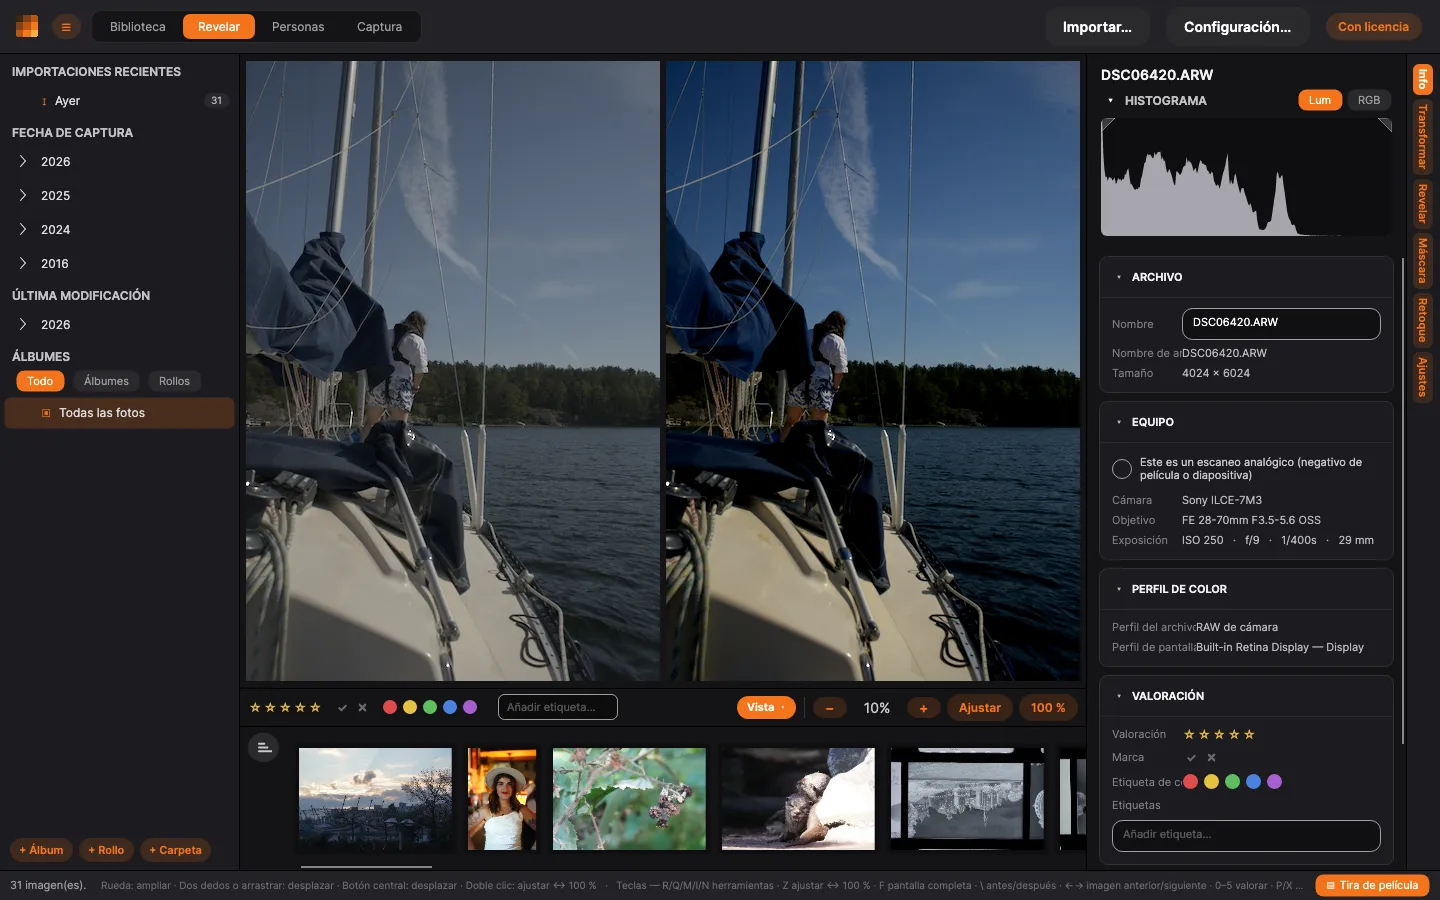
Task: Click the orange app logo icon
Action: pos(27,27)
